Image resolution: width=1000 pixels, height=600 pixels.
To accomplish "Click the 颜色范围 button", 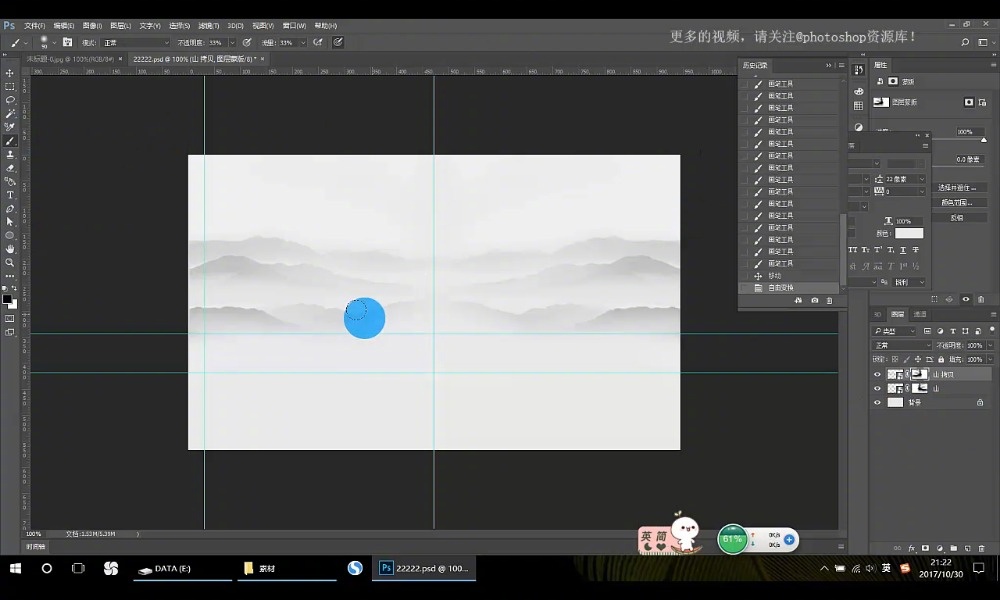I will (x=957, y=203).
